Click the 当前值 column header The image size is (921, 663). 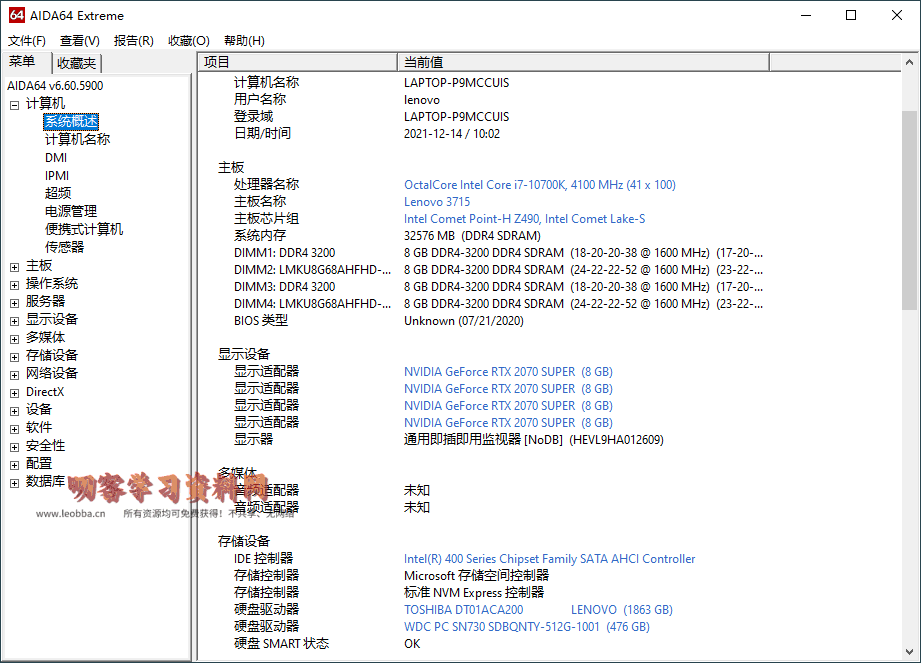(x=582, y=62)
